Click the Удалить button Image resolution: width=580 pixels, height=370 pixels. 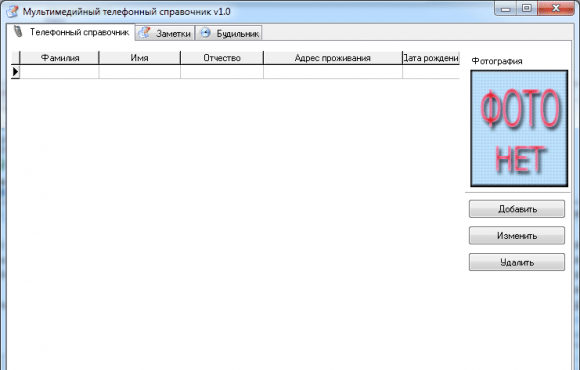point(517,262)
